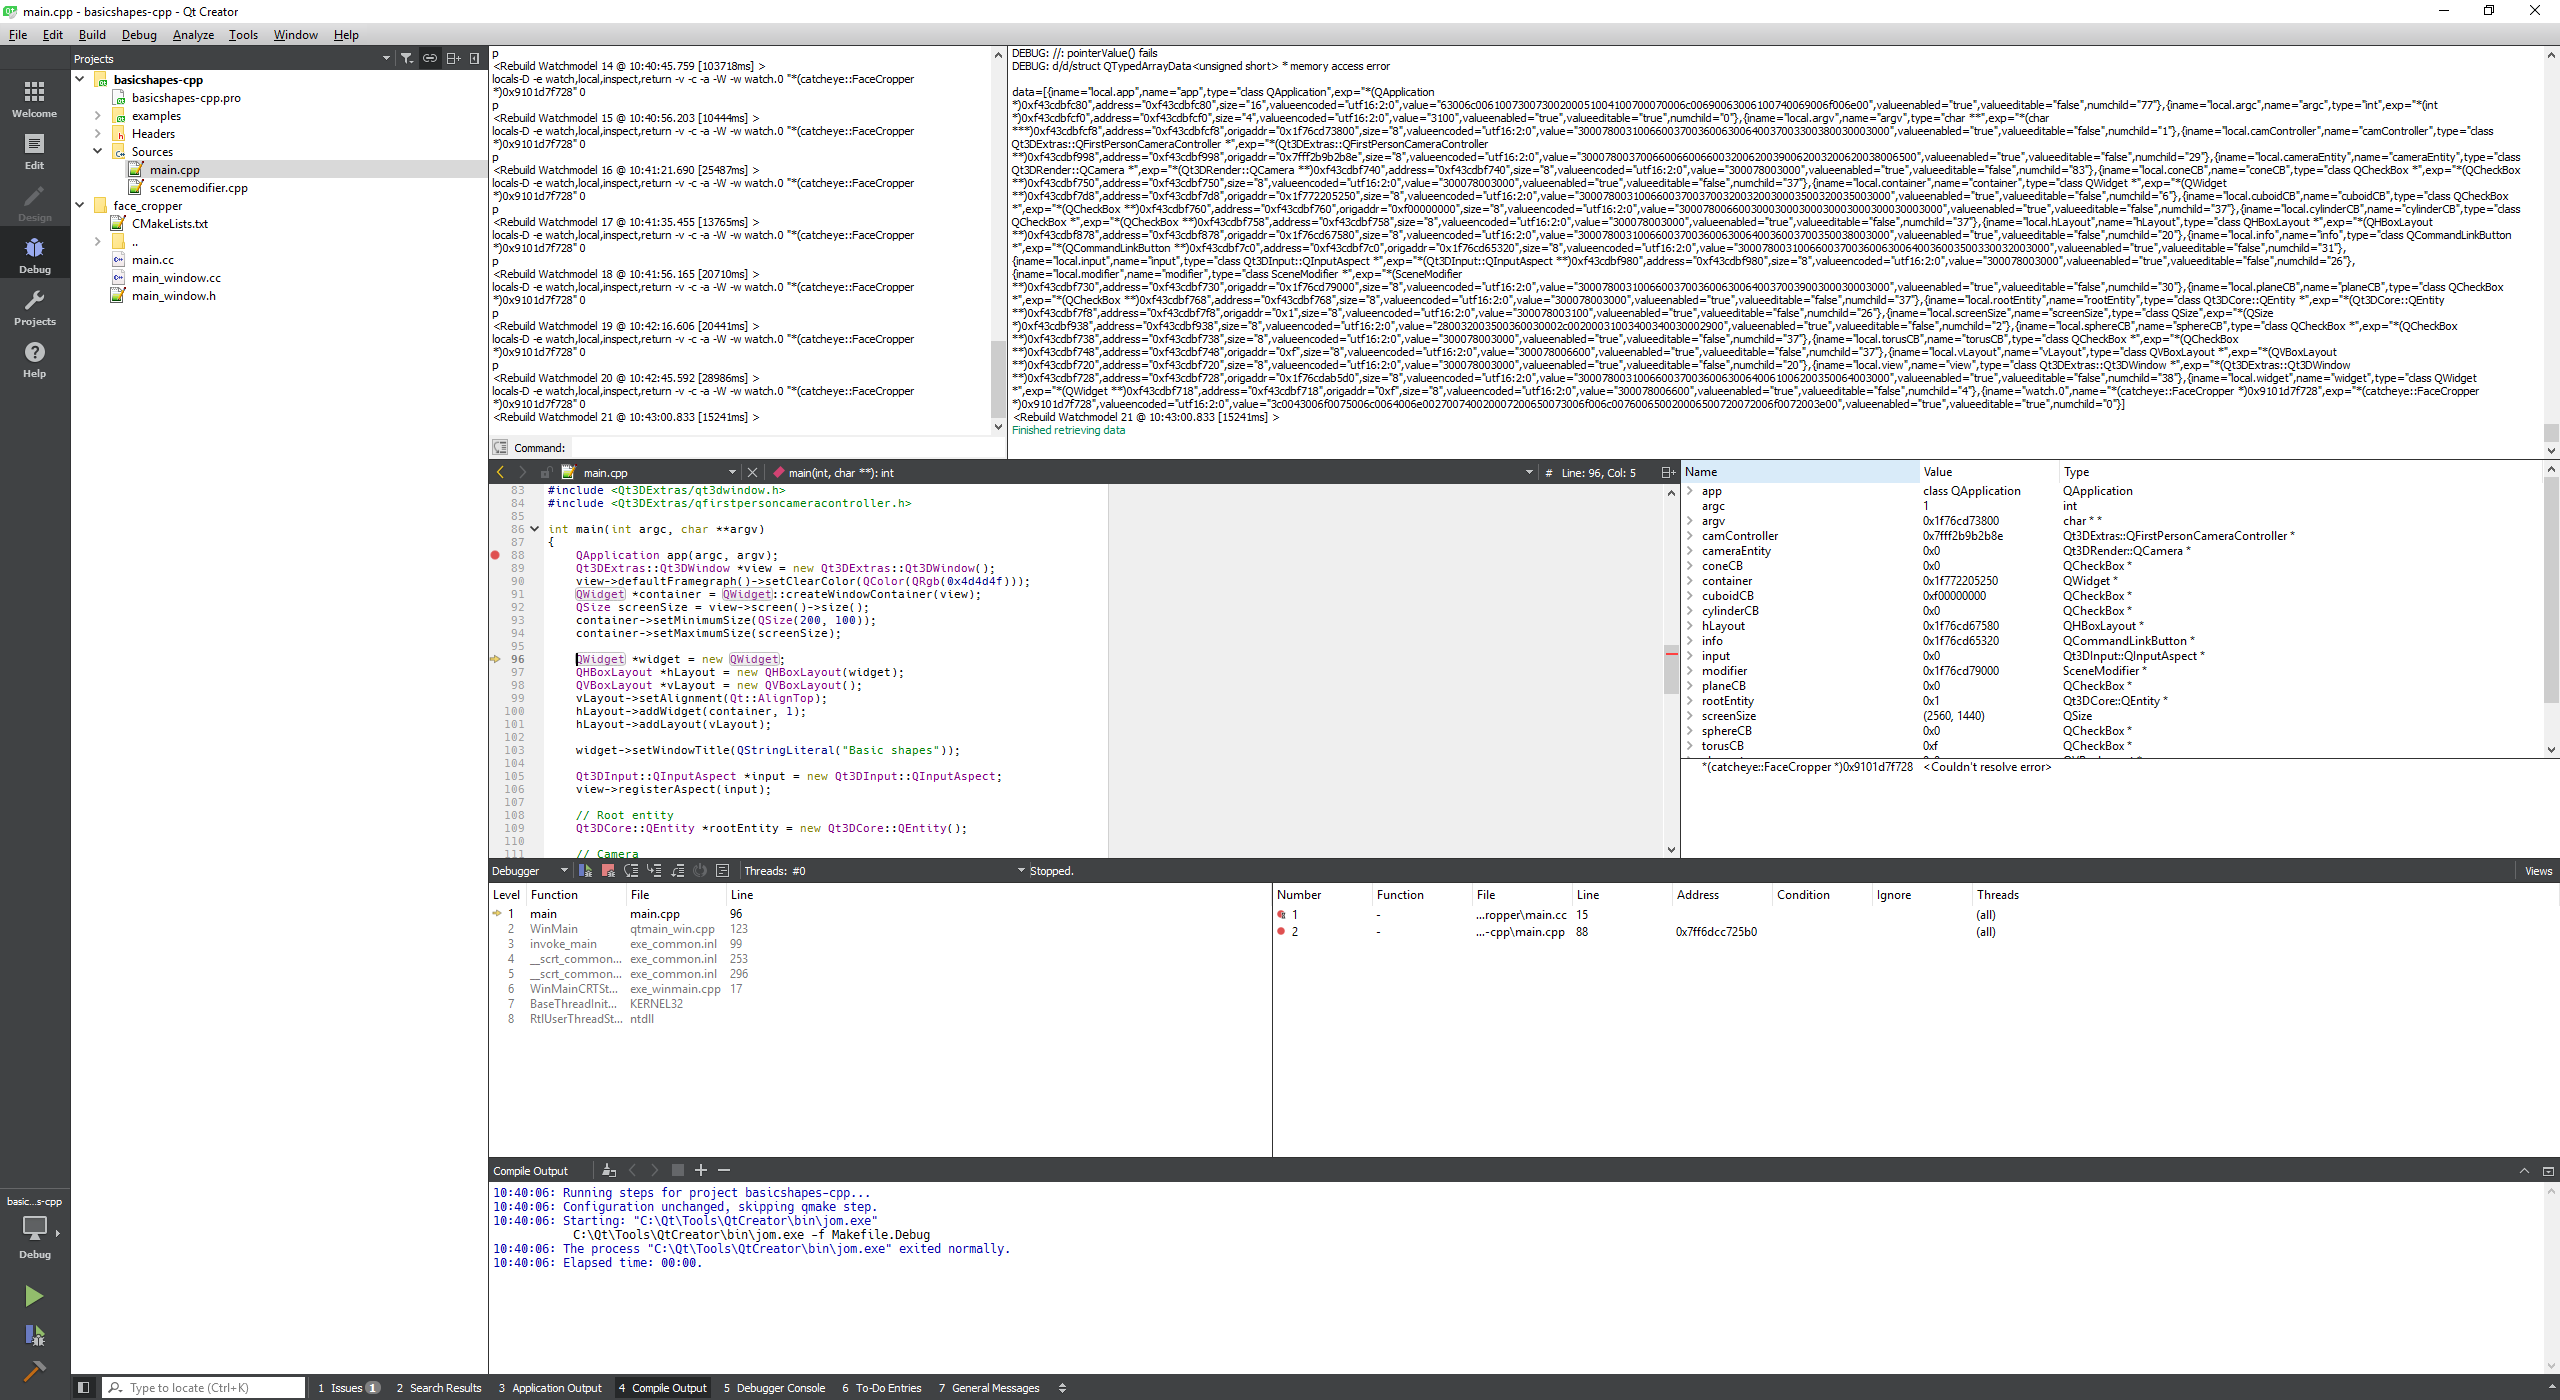
Task: Collapse the Sources folder node
Action: [x=98, y=152]
